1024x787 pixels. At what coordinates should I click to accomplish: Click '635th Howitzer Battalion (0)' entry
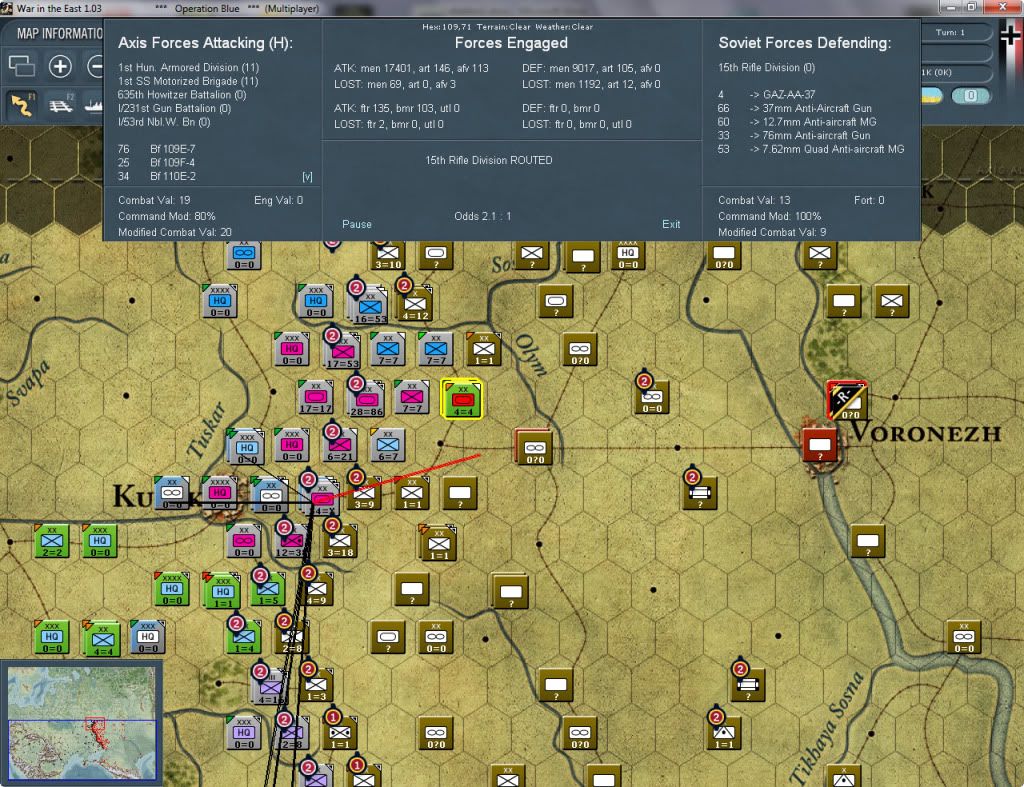182,95
